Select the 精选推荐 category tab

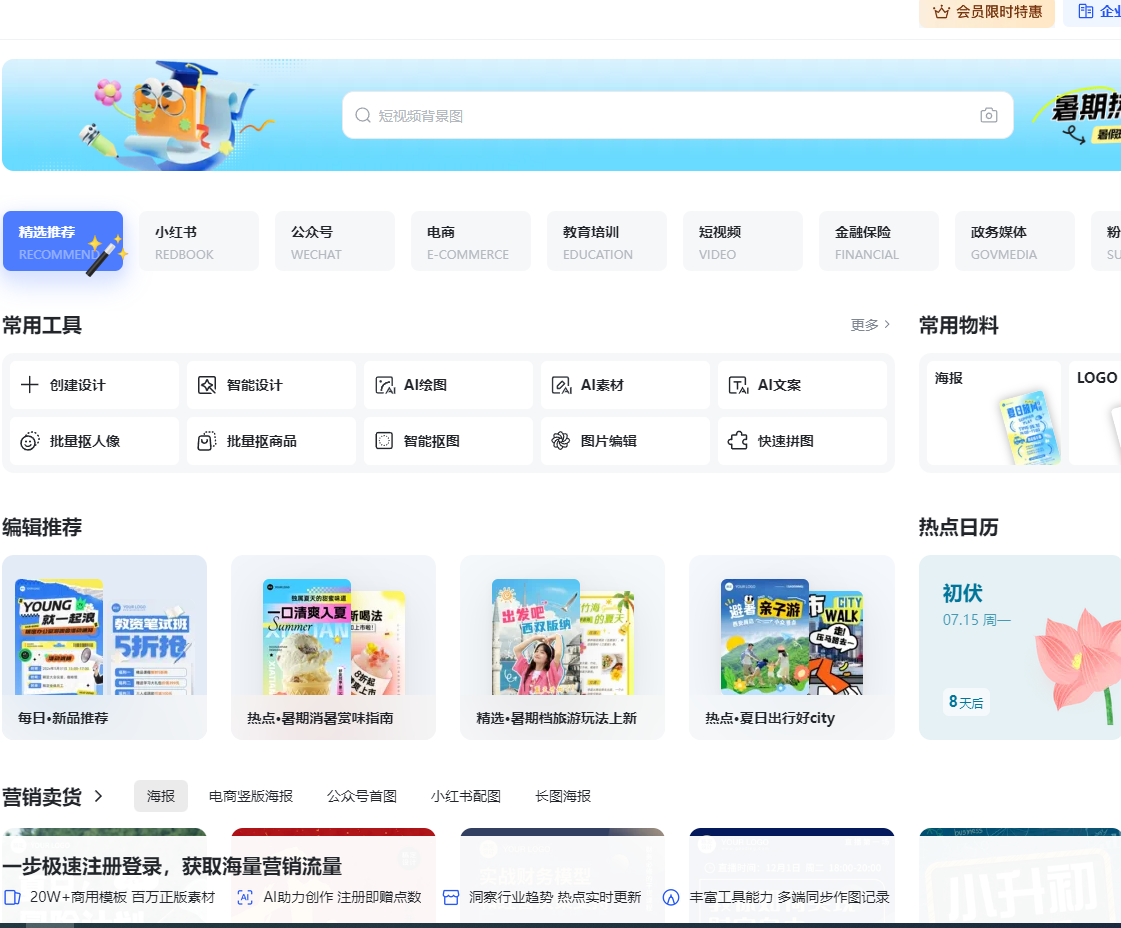[63, 241]
